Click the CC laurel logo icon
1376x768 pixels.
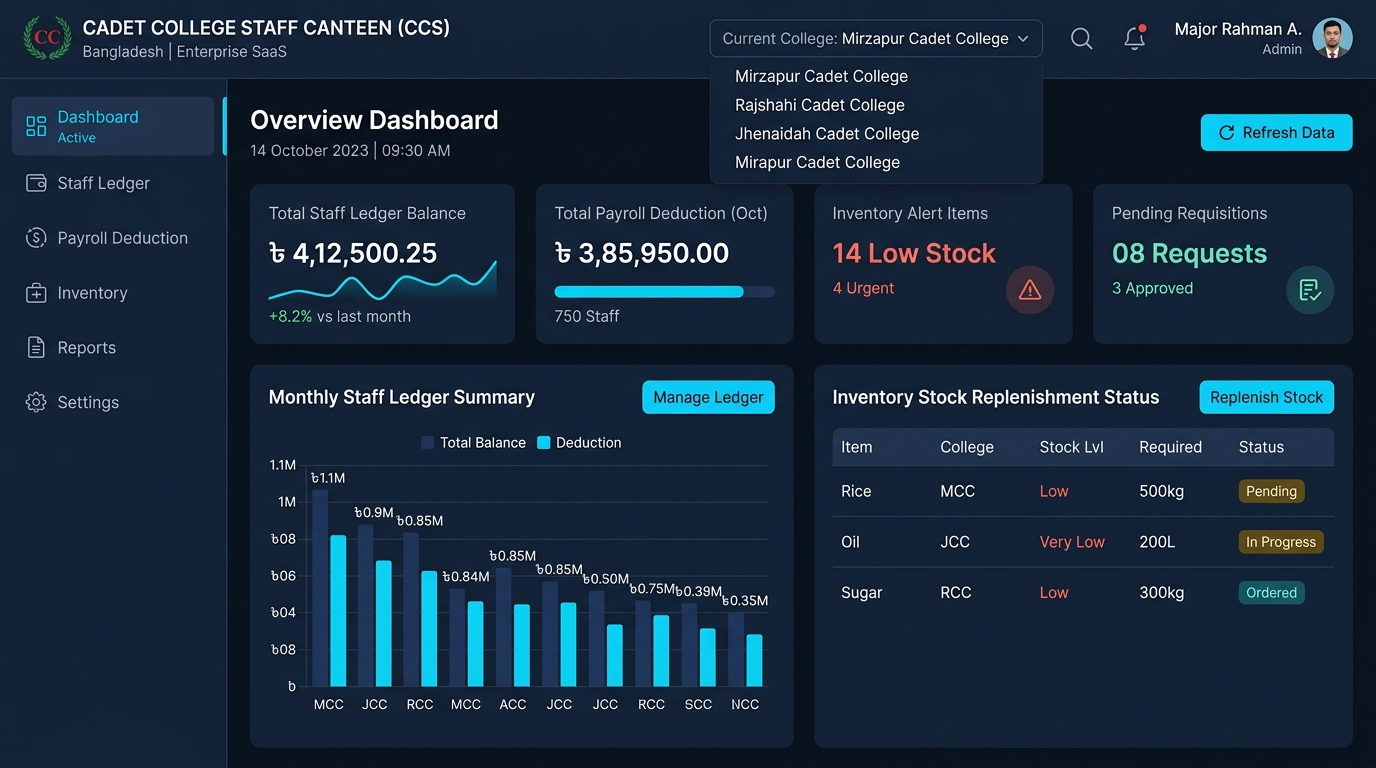47,38
